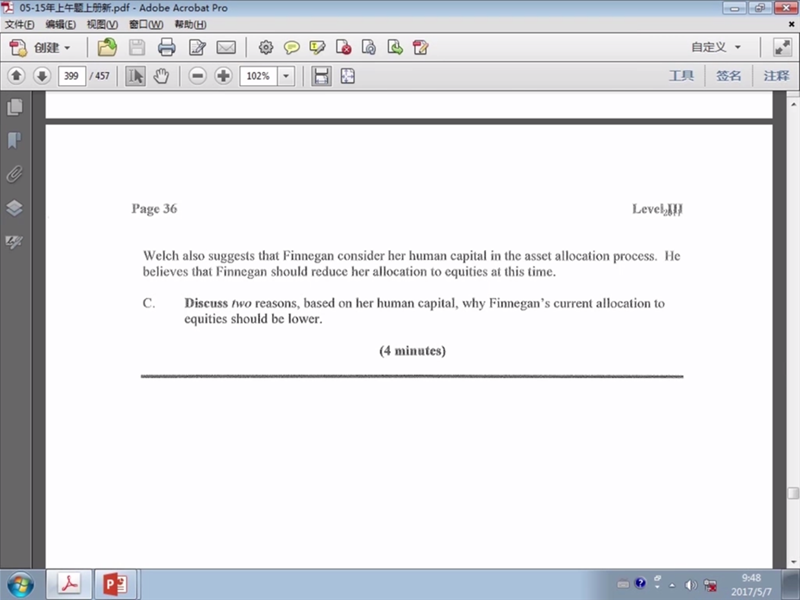Toggle the text selection cursor tool
The image size is (800, 600).
pyautogui.click(x=135, y=76)
